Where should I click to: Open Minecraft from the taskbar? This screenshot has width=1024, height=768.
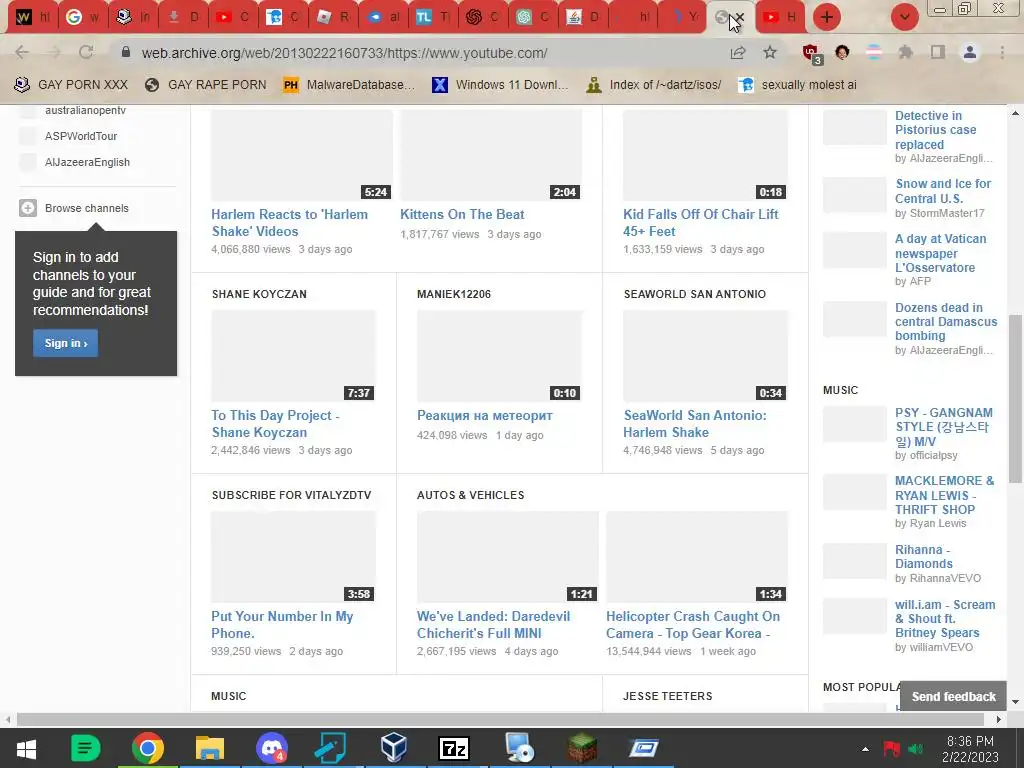[x=582, y=748]
